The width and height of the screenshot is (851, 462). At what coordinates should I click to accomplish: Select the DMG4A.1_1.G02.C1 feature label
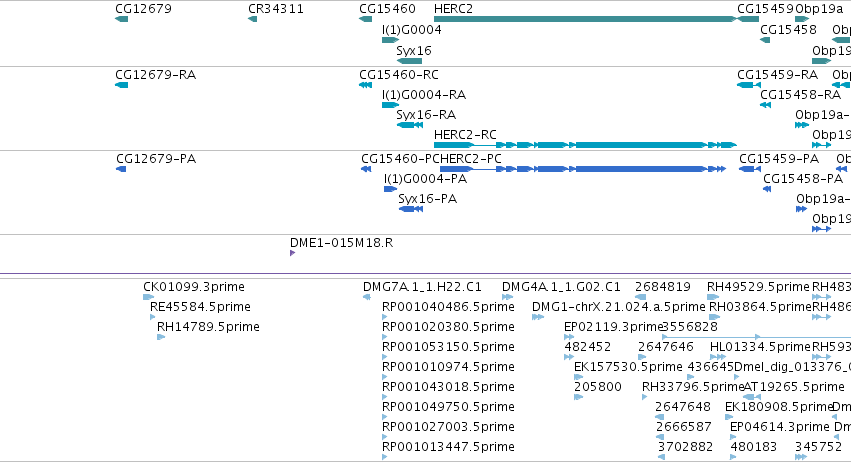pyautogui.click(x=561, y=287)
